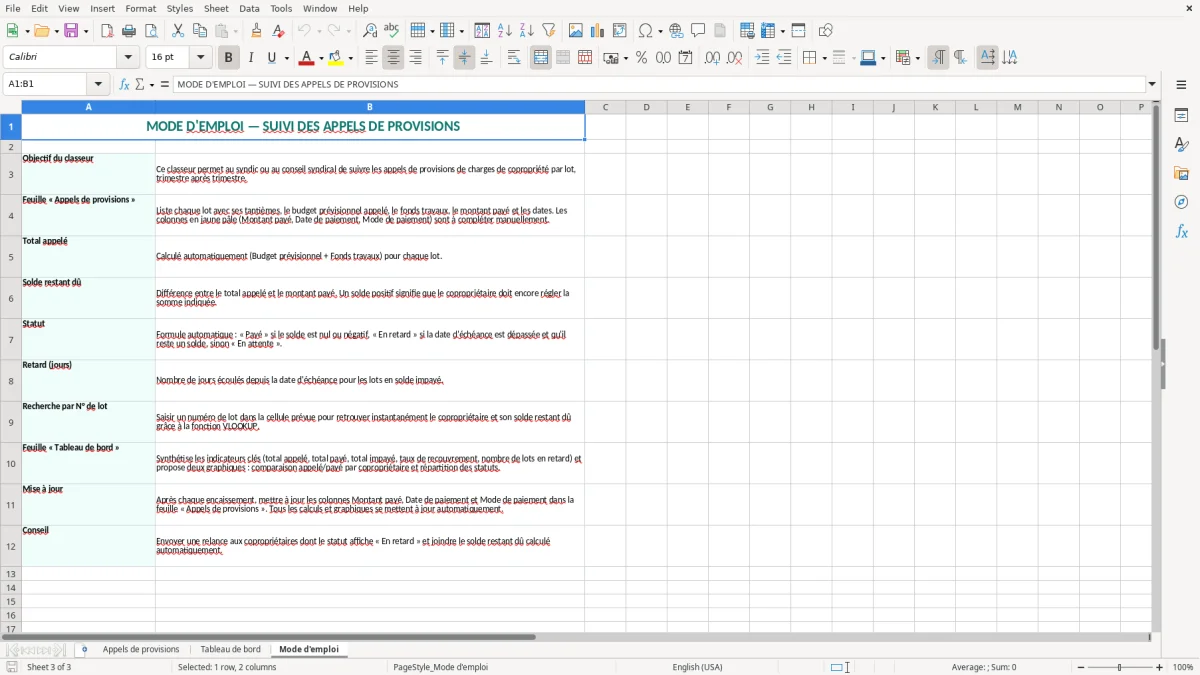Click the Print icon

pos(128,31)
